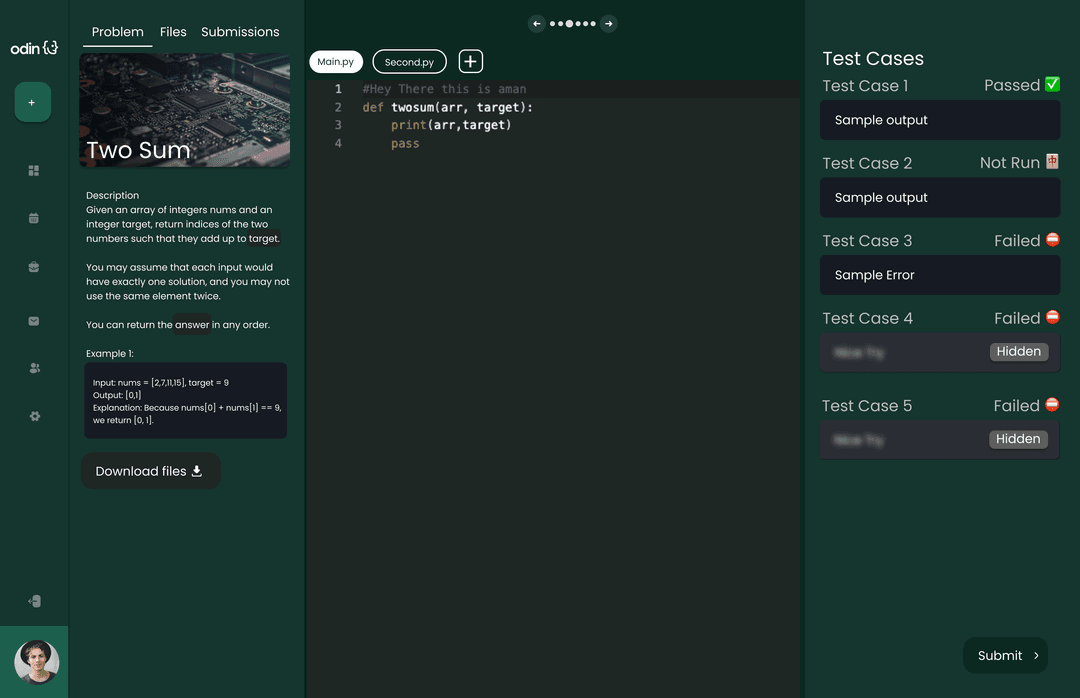Reveal Test Case 5 Hidden output
The height and width of the screenshot is (698, 1080).
click(1018, 439)
